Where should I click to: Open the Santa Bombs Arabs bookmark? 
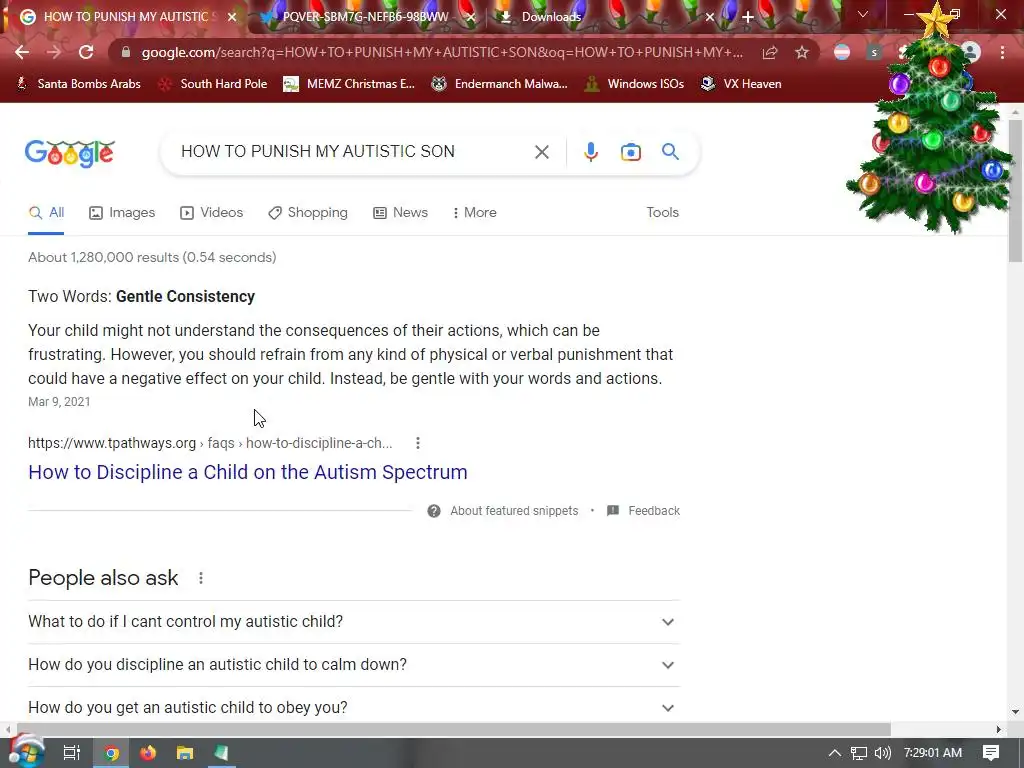click(79, 84)
